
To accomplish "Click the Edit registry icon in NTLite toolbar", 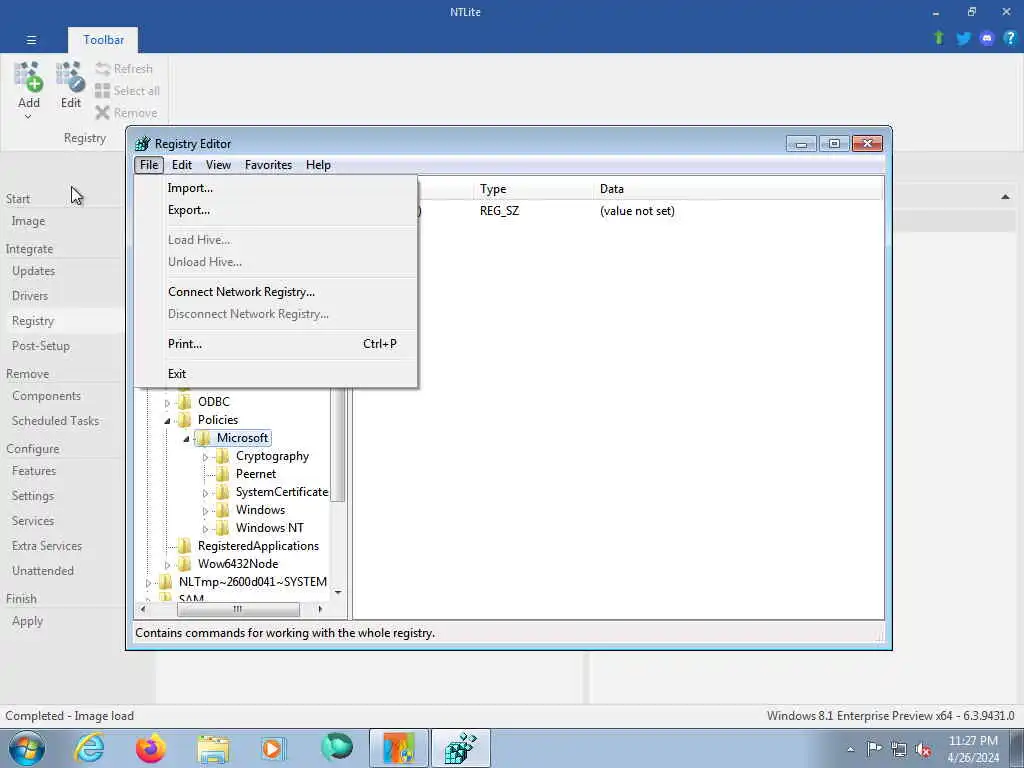I will [x=71, y=77].
